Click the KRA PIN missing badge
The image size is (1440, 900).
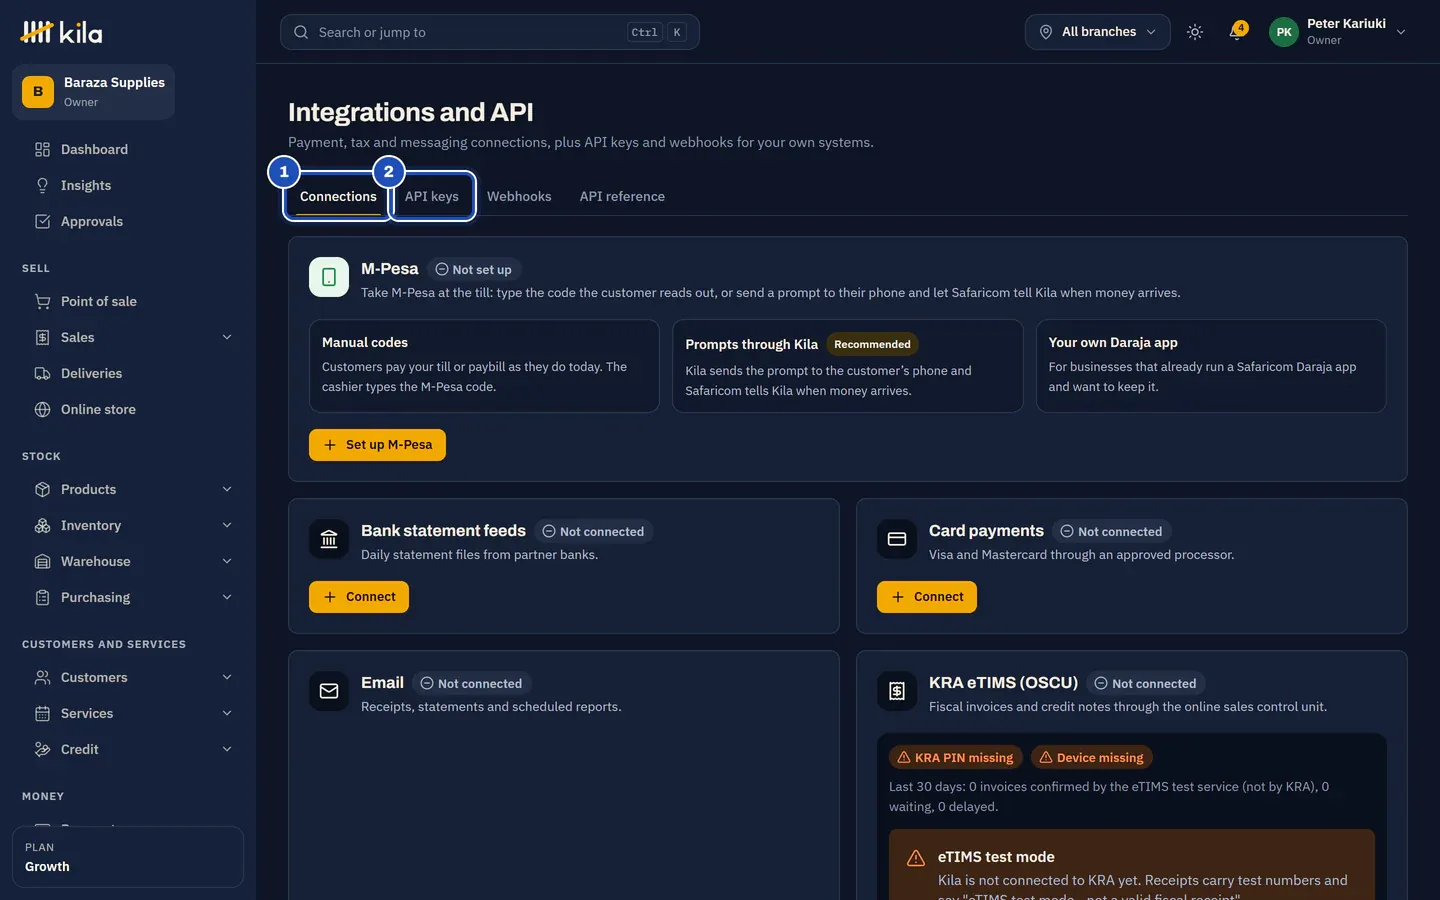[x=955, y=758]
